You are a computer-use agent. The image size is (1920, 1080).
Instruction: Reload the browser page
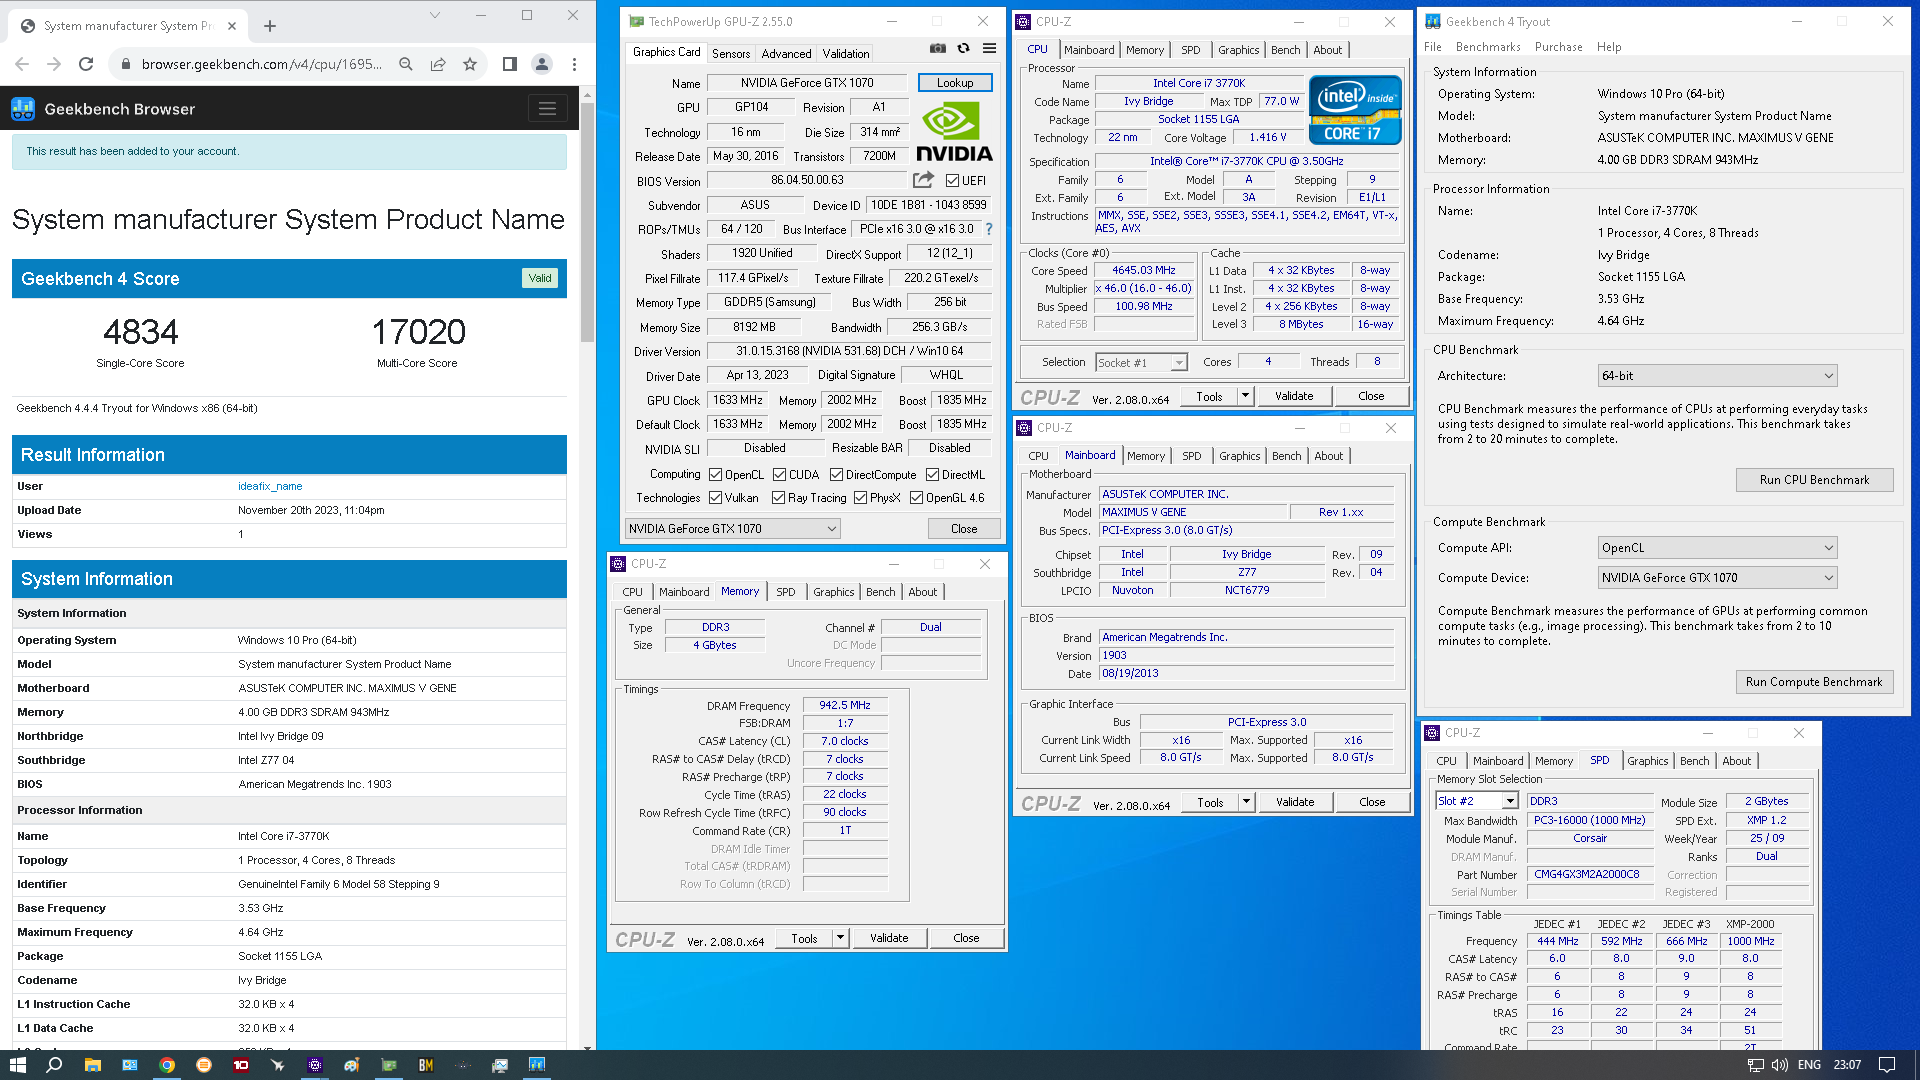[86, 64]
